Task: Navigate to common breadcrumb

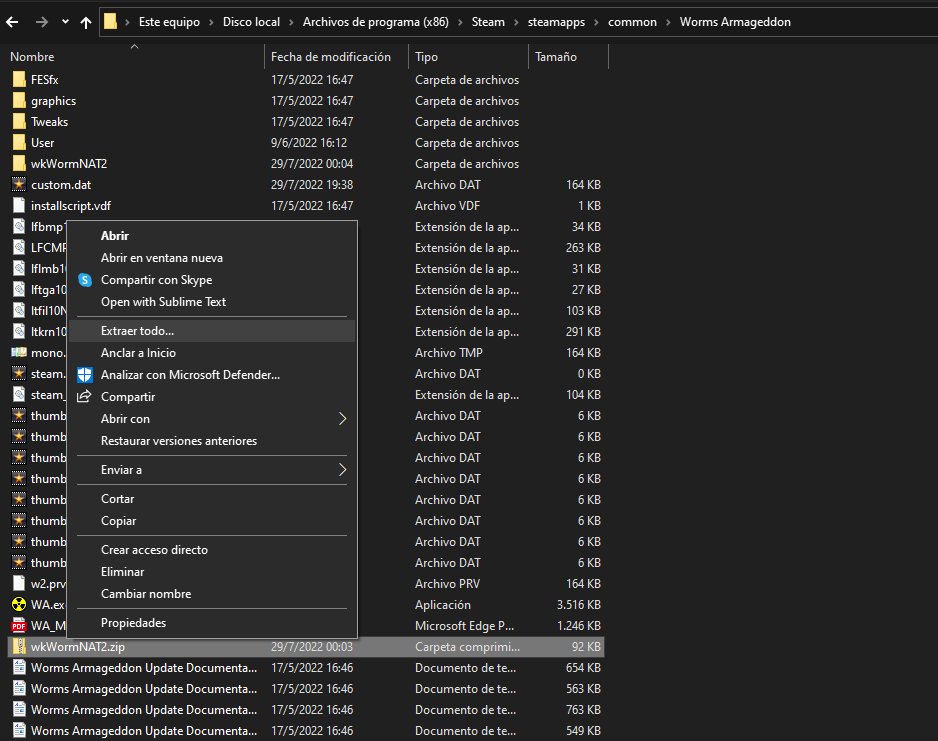Action: click(632, 22)
